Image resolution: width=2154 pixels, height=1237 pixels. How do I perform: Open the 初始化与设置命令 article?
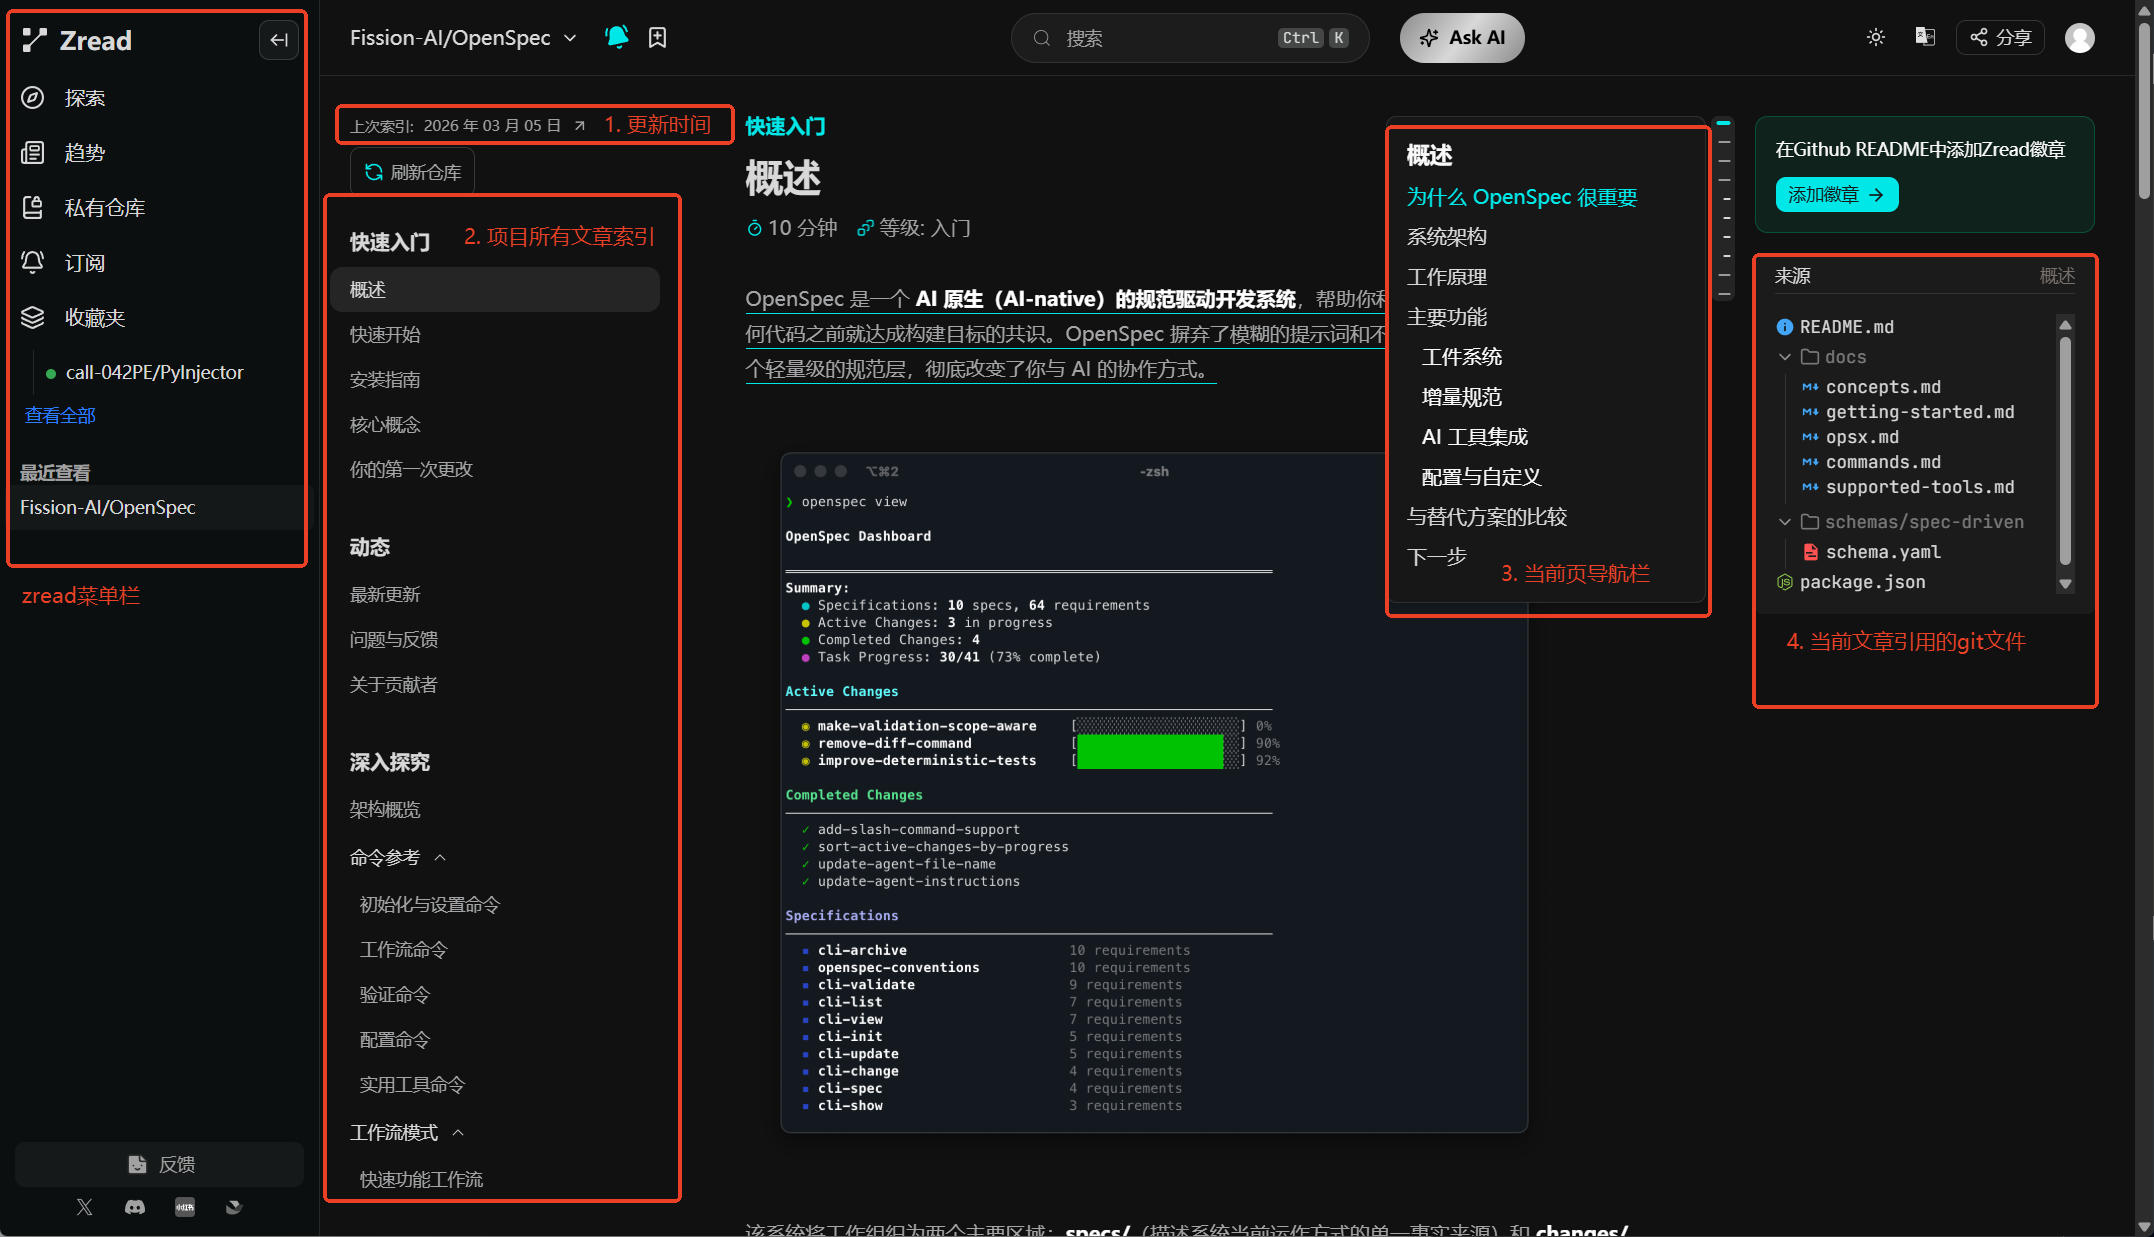[430, 905]
